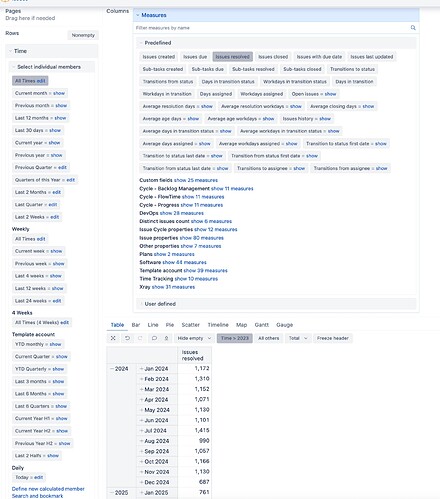
Task: Collapse the 2024 year row
Action: (x=112, y=369)
